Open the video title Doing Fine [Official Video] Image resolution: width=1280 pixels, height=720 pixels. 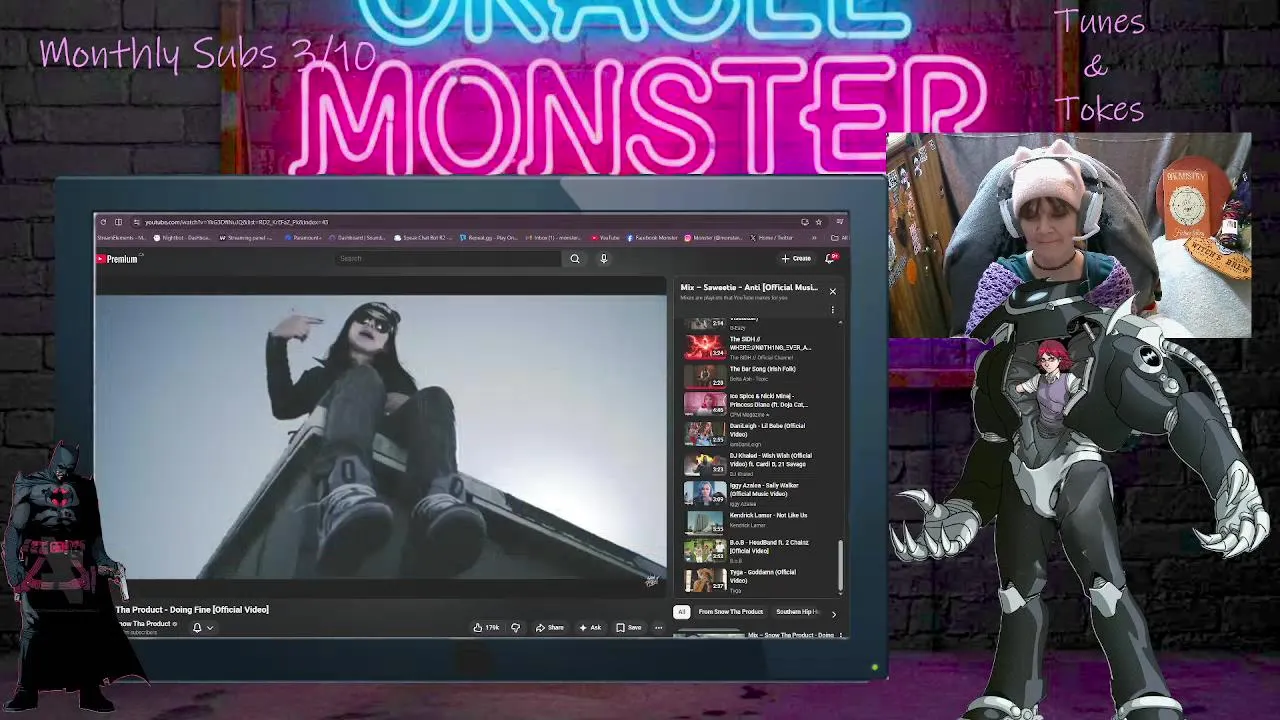(x=192, y=610)
